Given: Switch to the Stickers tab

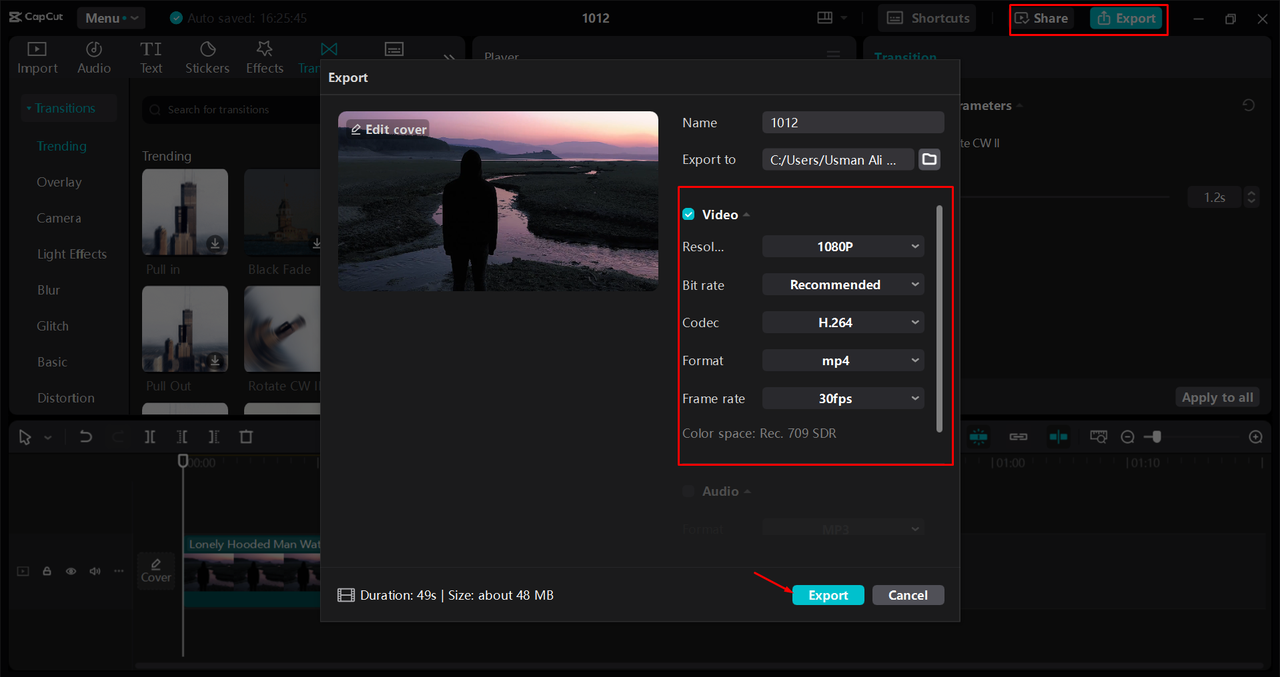Looking at the screenshot, I should tap(207, 58).
